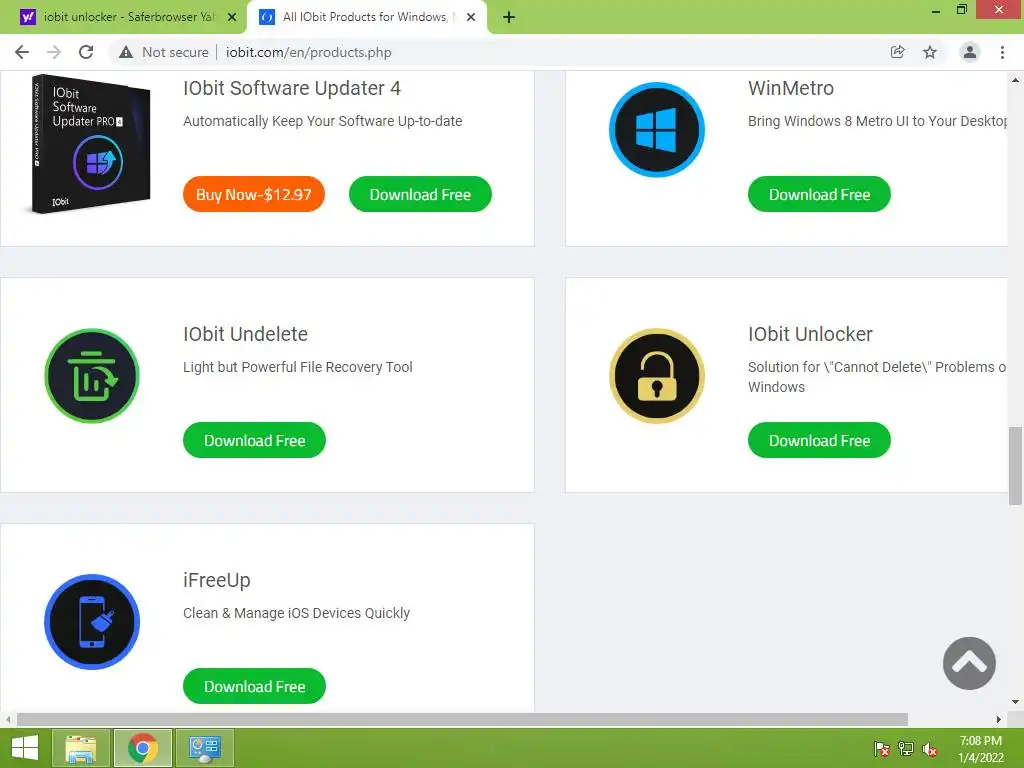The width and height of the screenshot is (1024, 768).
Task: Click the WinMetro Windows logo icon
Action: 656,129
